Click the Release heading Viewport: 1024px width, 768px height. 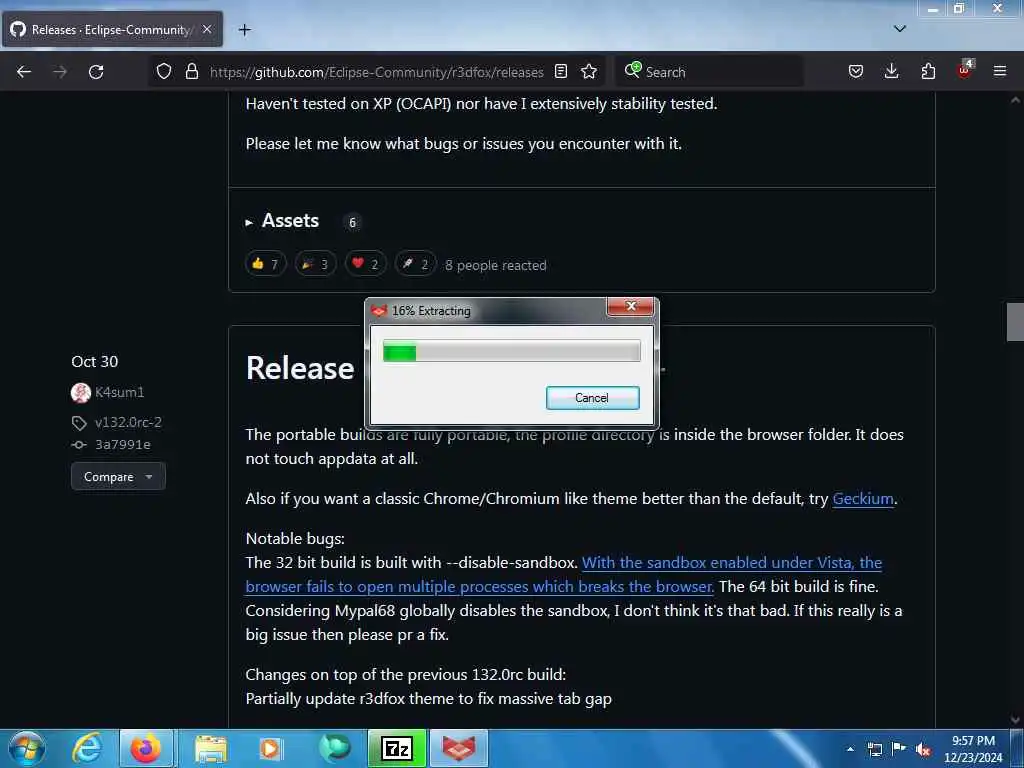click(300, 368)
